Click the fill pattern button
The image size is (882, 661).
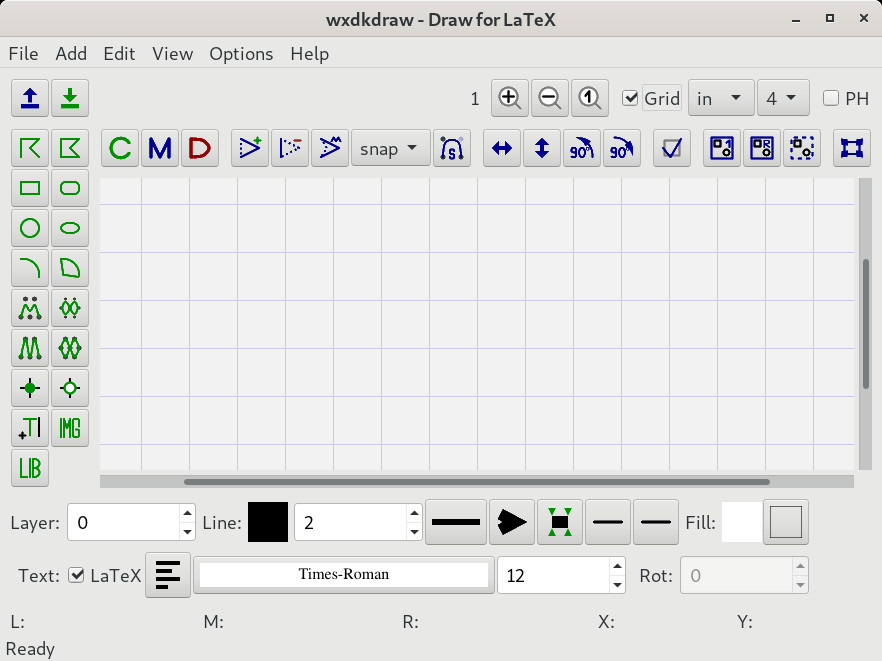tap(786, 522)
